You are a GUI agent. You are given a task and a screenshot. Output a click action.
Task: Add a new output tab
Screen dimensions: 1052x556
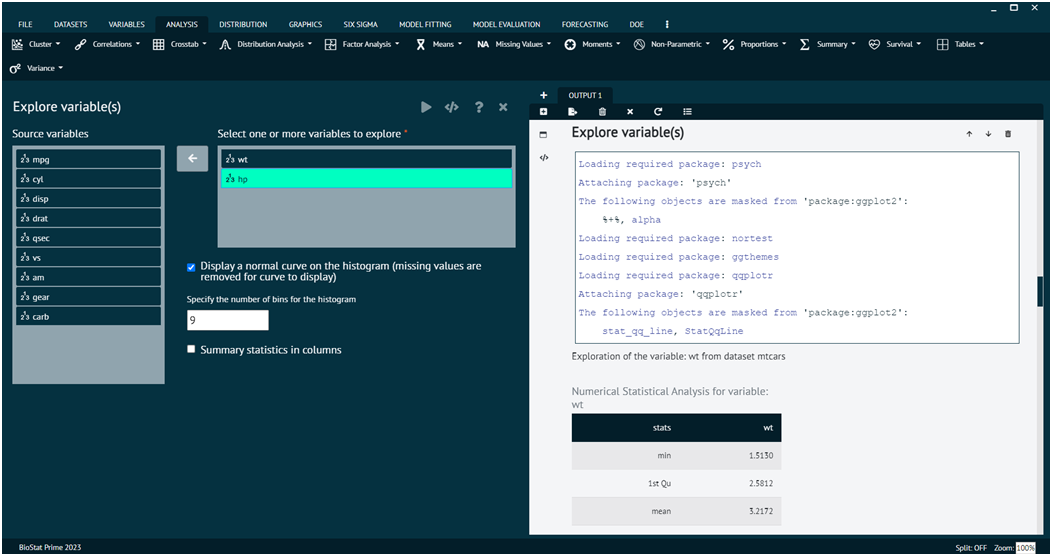coord(543,95)
